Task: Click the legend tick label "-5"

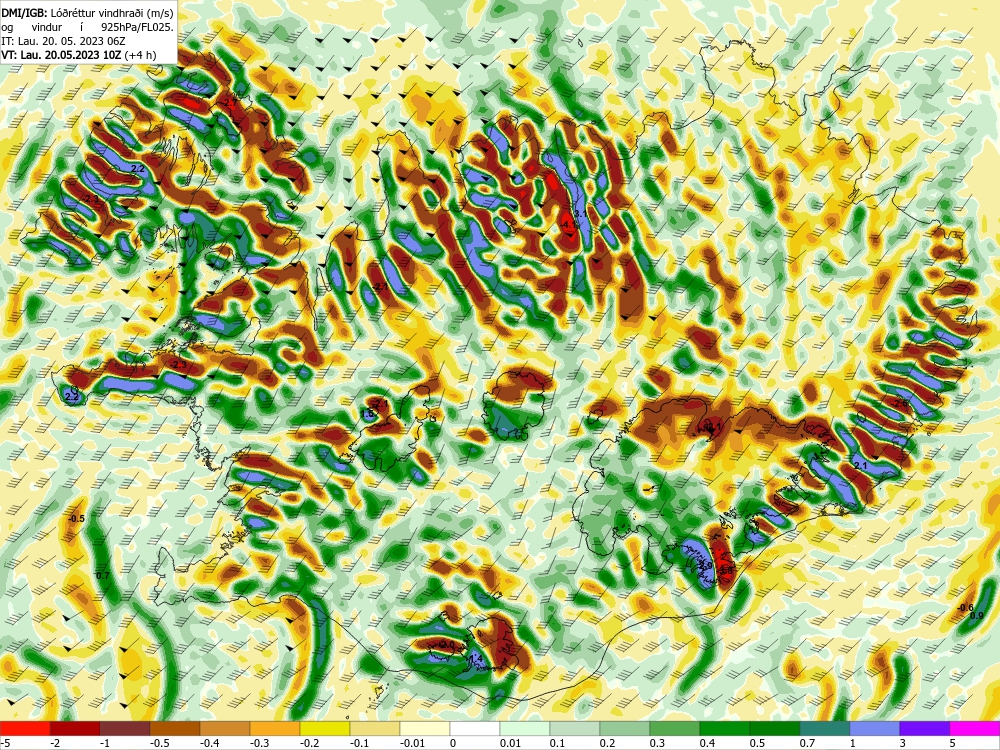Action: (5, 743)
